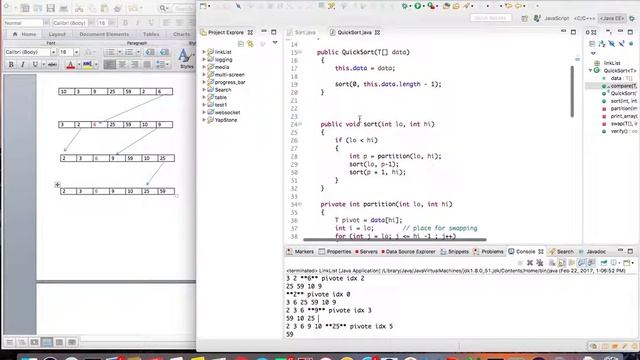Open the Problems view tab

click(x=488, y=251)
